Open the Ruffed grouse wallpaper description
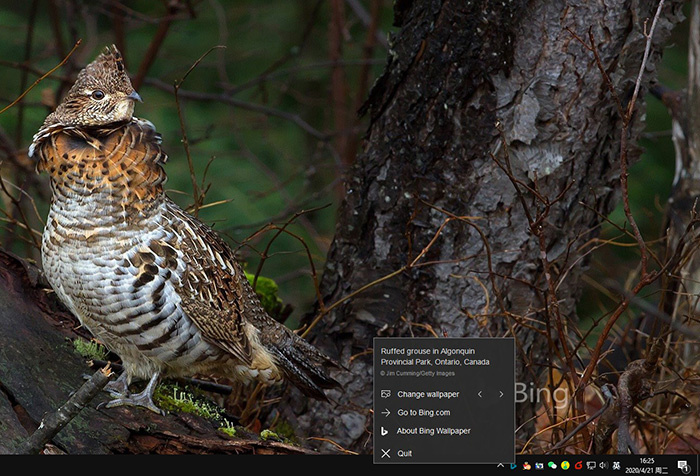700x476 pixels. pyautogui.click(x=435, y=356)
